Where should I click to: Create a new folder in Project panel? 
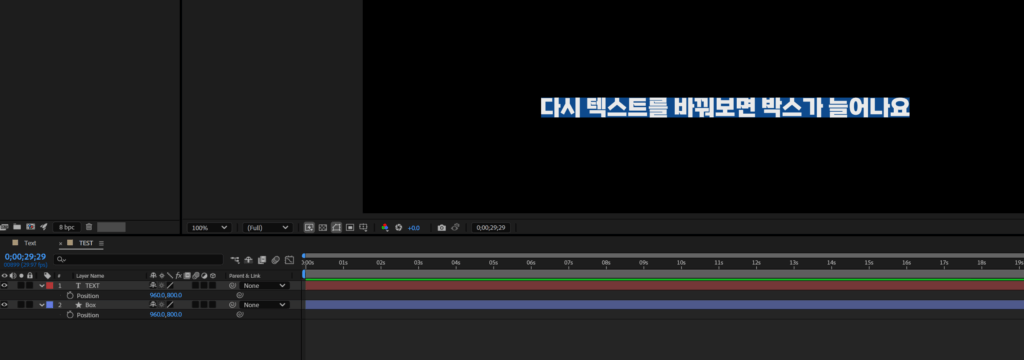[17, 227]
